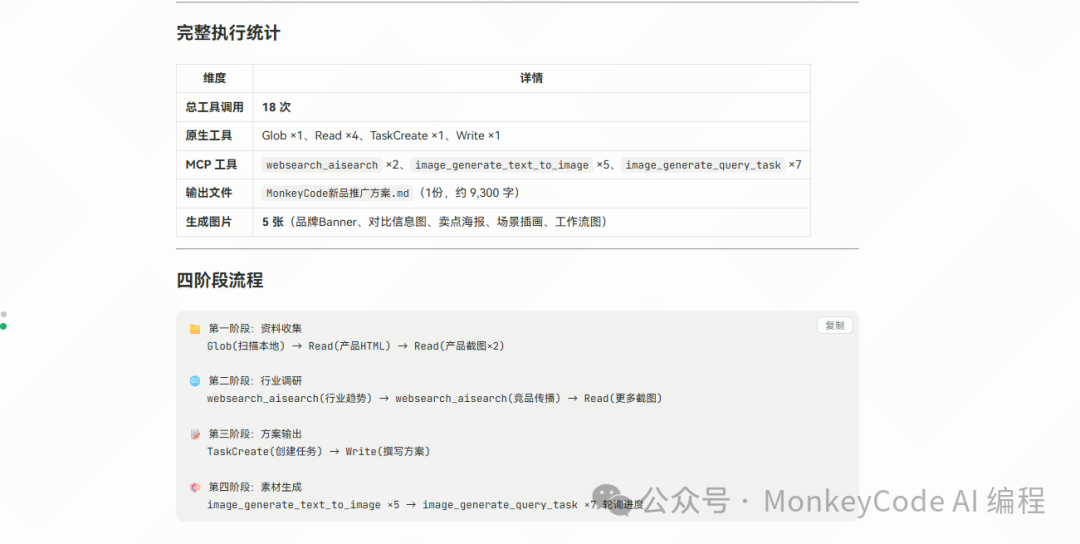Screen dimensions: 1080x544
Task: Click the 四阶段流程 heading
Action: tap(220, 280)
